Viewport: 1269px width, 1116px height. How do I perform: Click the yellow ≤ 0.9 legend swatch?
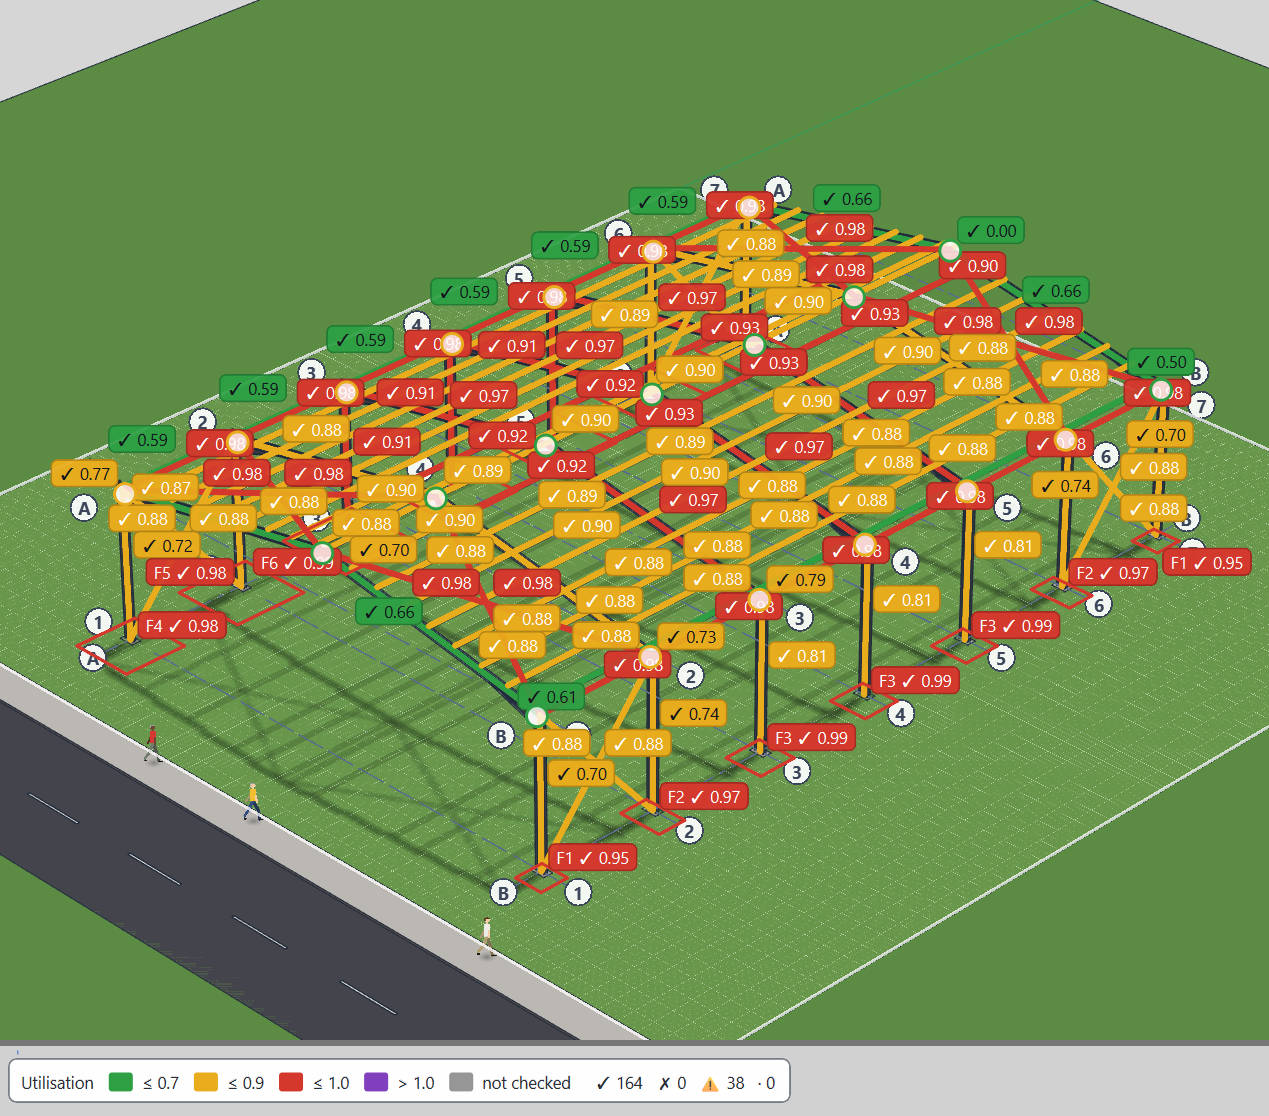point(206,1082)
